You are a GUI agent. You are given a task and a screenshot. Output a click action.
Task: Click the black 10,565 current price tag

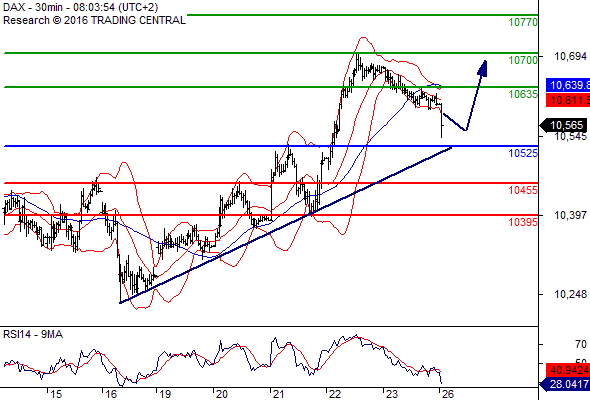coord(564,125)
